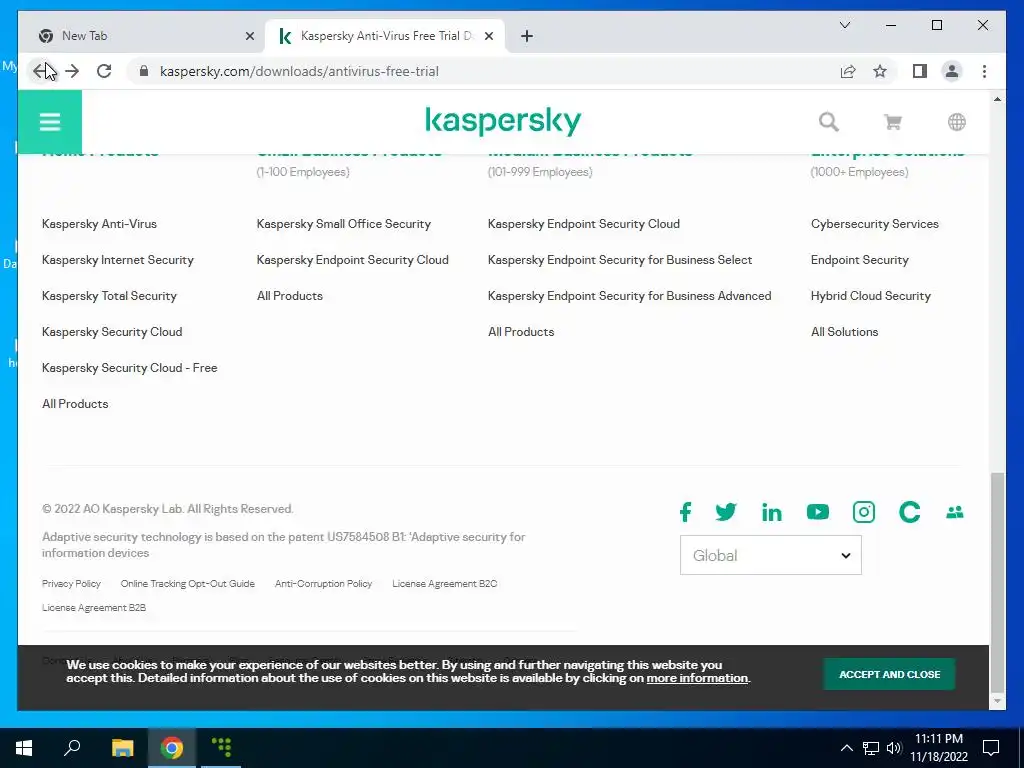Click the share page icon

click(848, 71)
